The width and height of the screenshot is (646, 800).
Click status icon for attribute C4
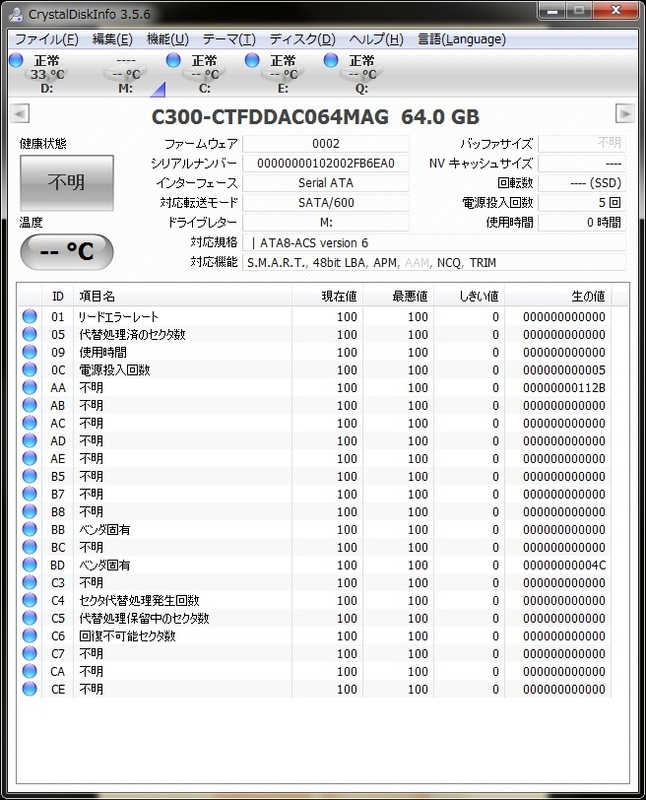point(30,600)
